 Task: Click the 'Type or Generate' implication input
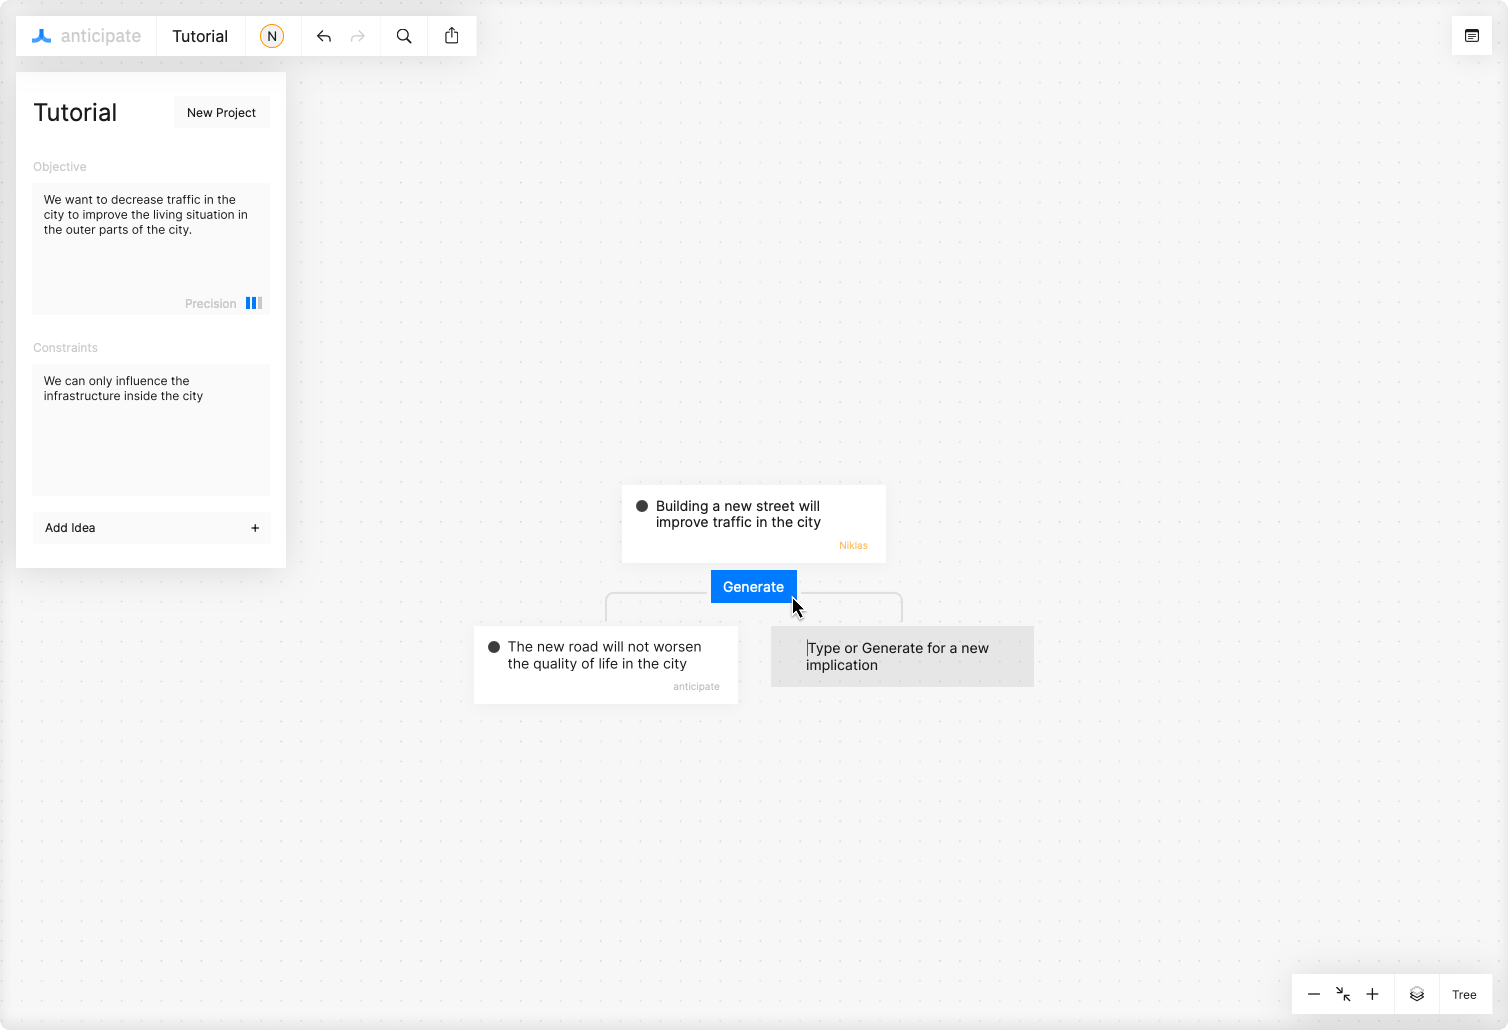[902, 656]
